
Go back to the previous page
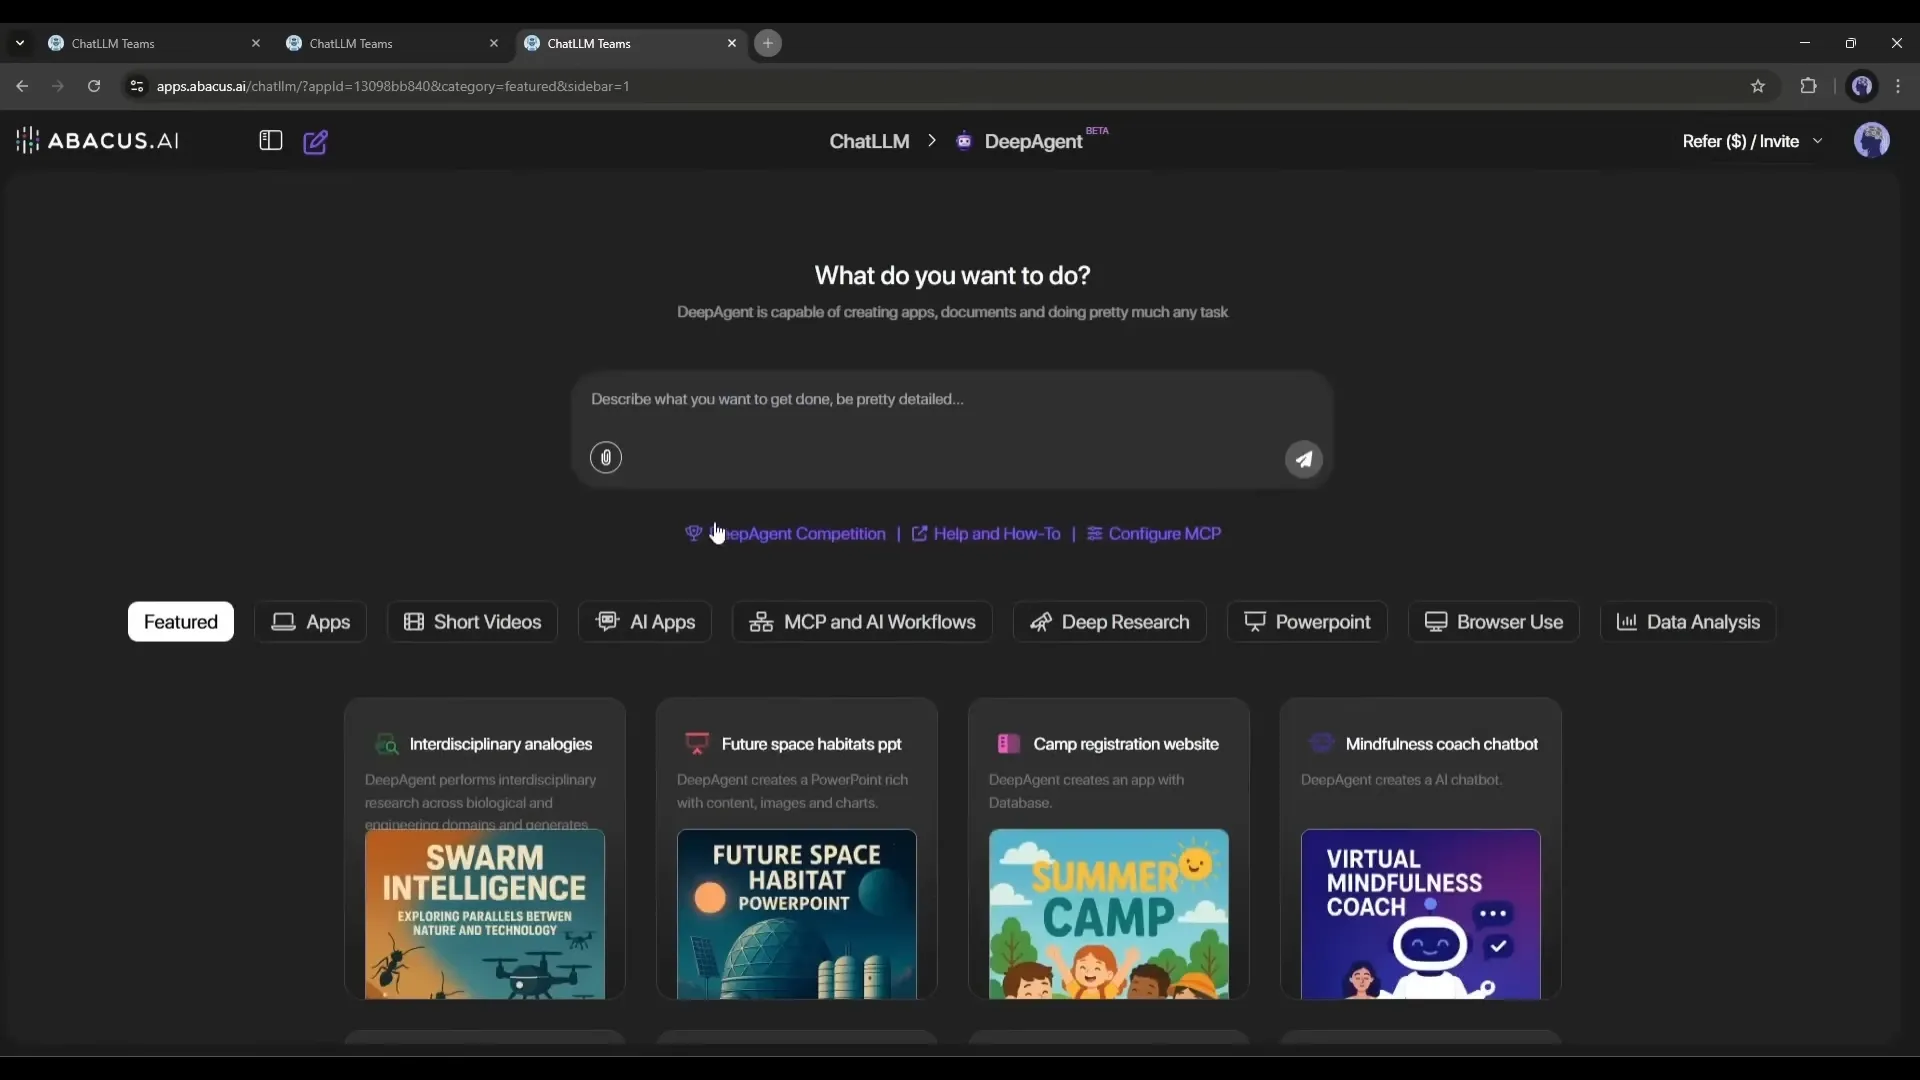[22, 86]
